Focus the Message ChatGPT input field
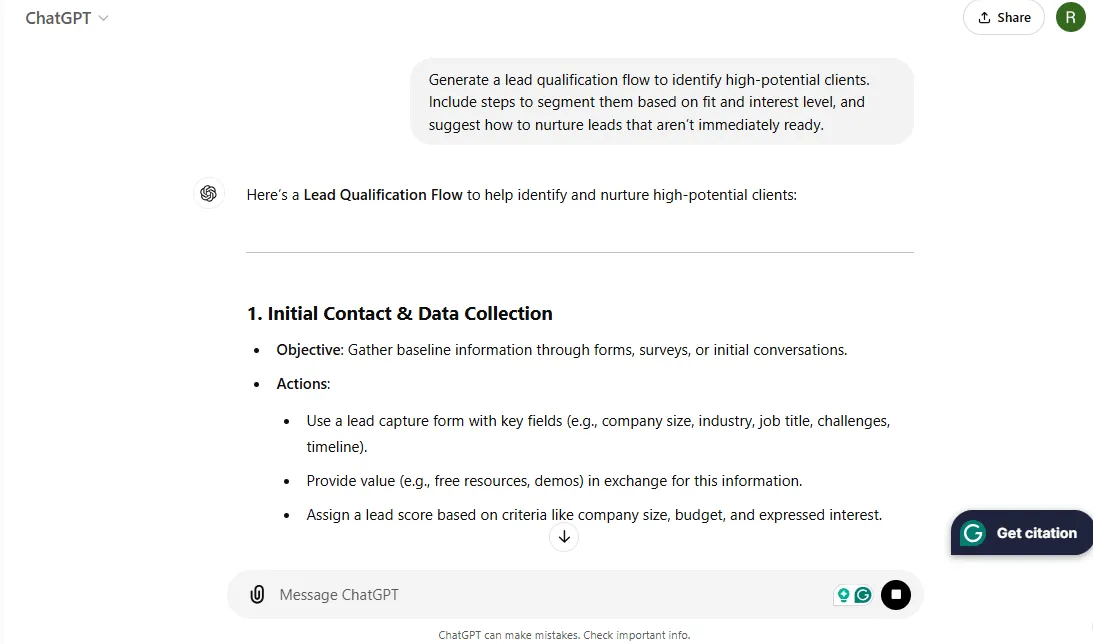The height and width of the screenshot is (644, 1093). (551, 595)
